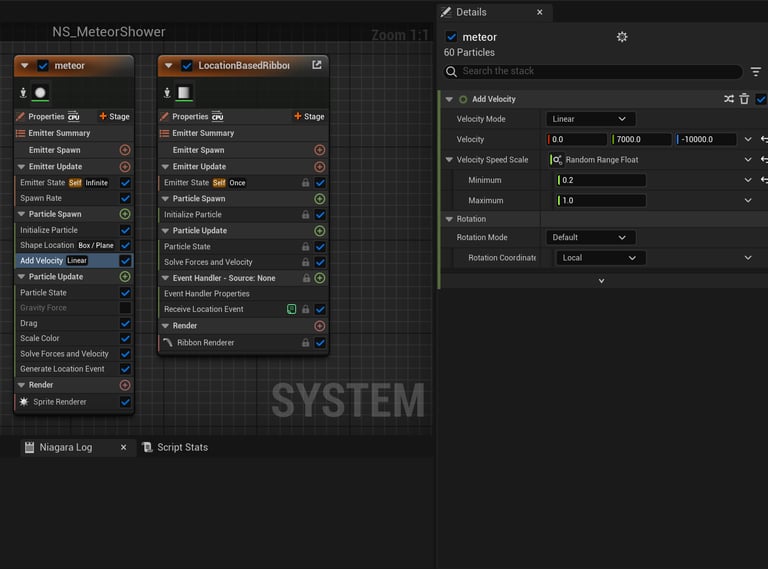Click Random Range Float dynamic input icon

click(556, 160)
